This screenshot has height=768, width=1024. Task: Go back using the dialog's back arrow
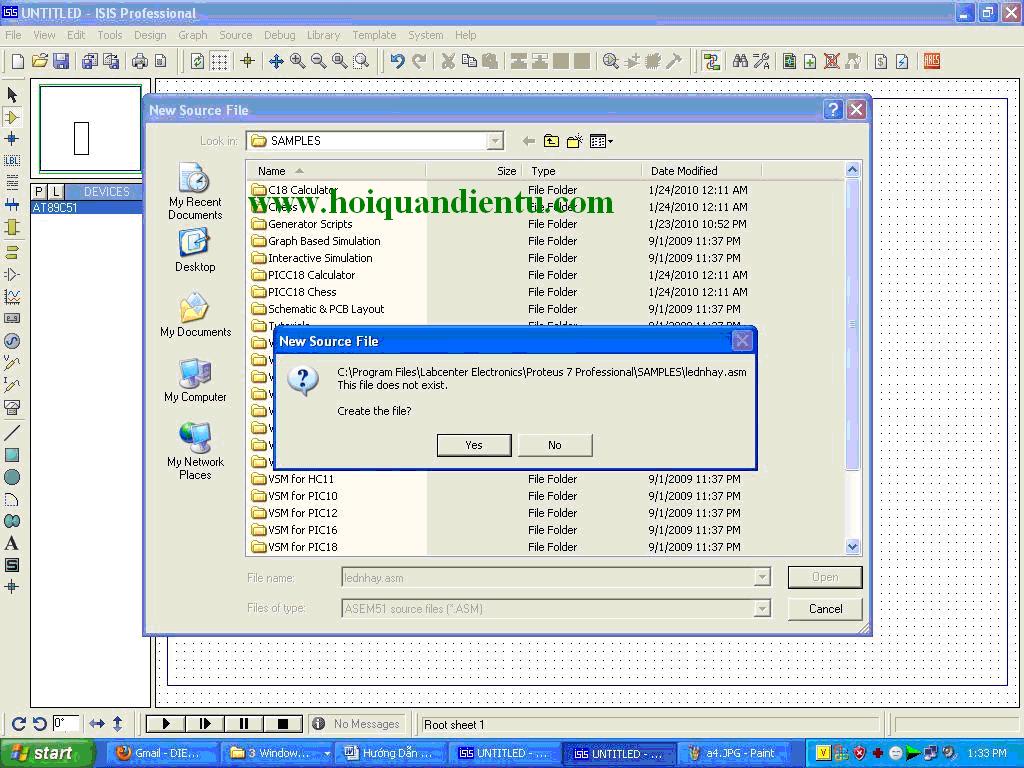[528, 141]
